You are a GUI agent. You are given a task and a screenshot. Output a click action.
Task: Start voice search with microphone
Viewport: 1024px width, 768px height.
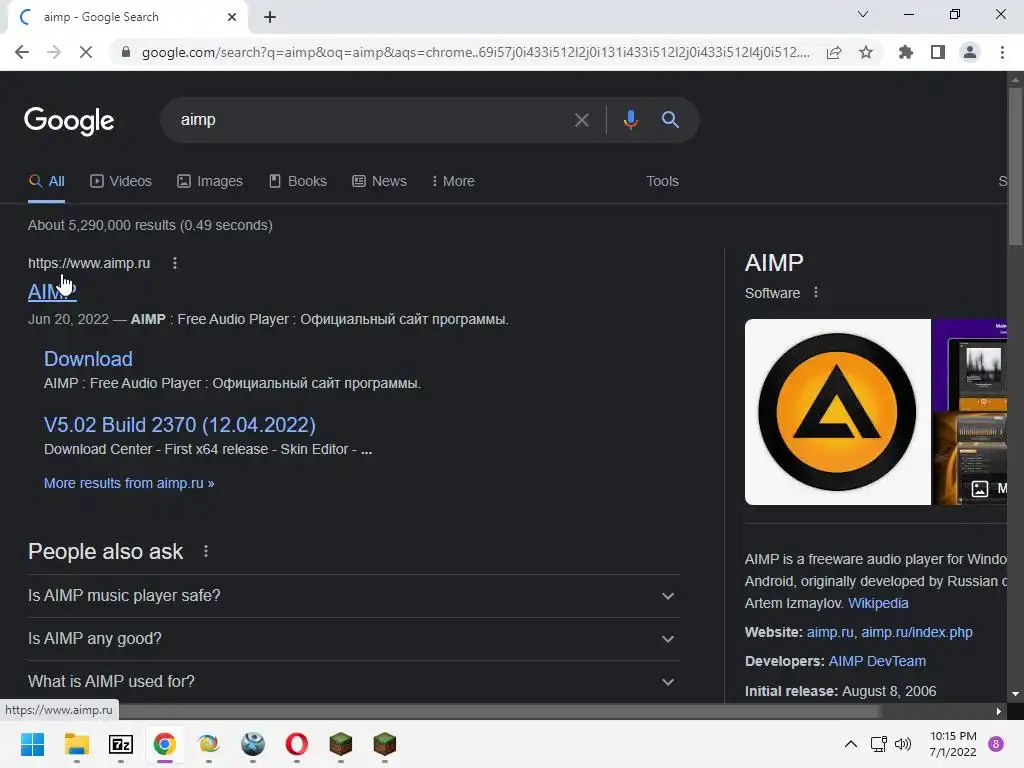pos(630,120)
